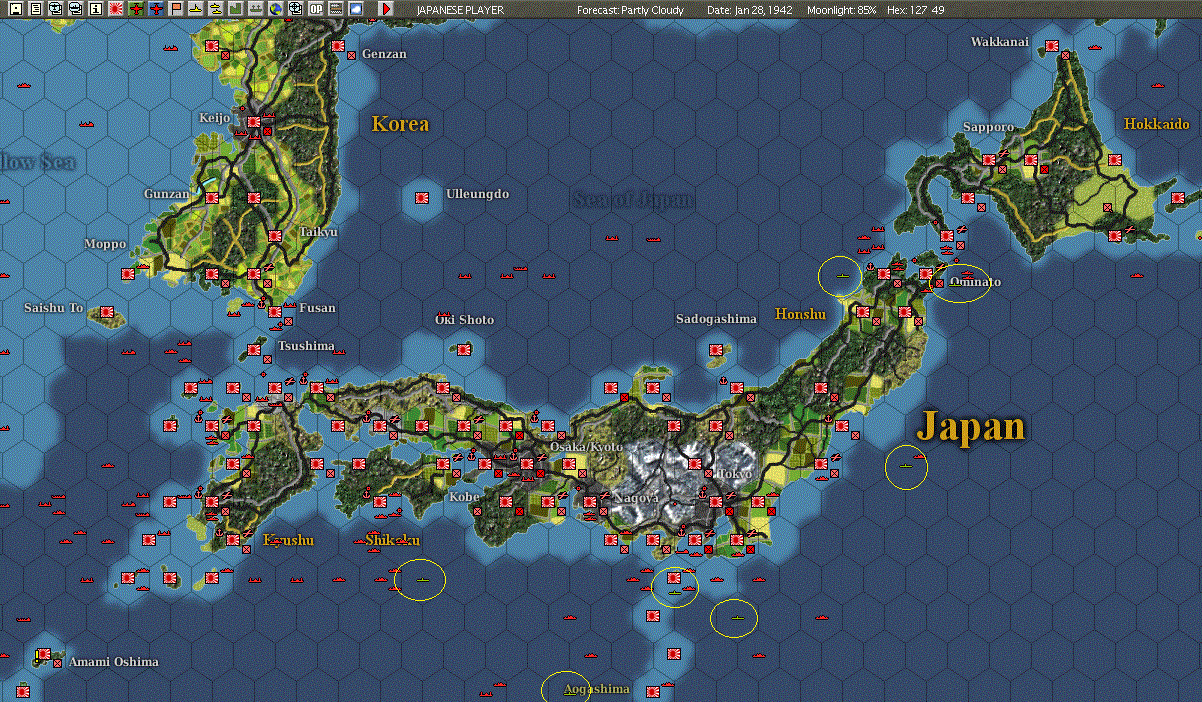Viewport: 1202px width, 702px height.
Task: Open the document list toolbar icon
Action: coord(35,9)
